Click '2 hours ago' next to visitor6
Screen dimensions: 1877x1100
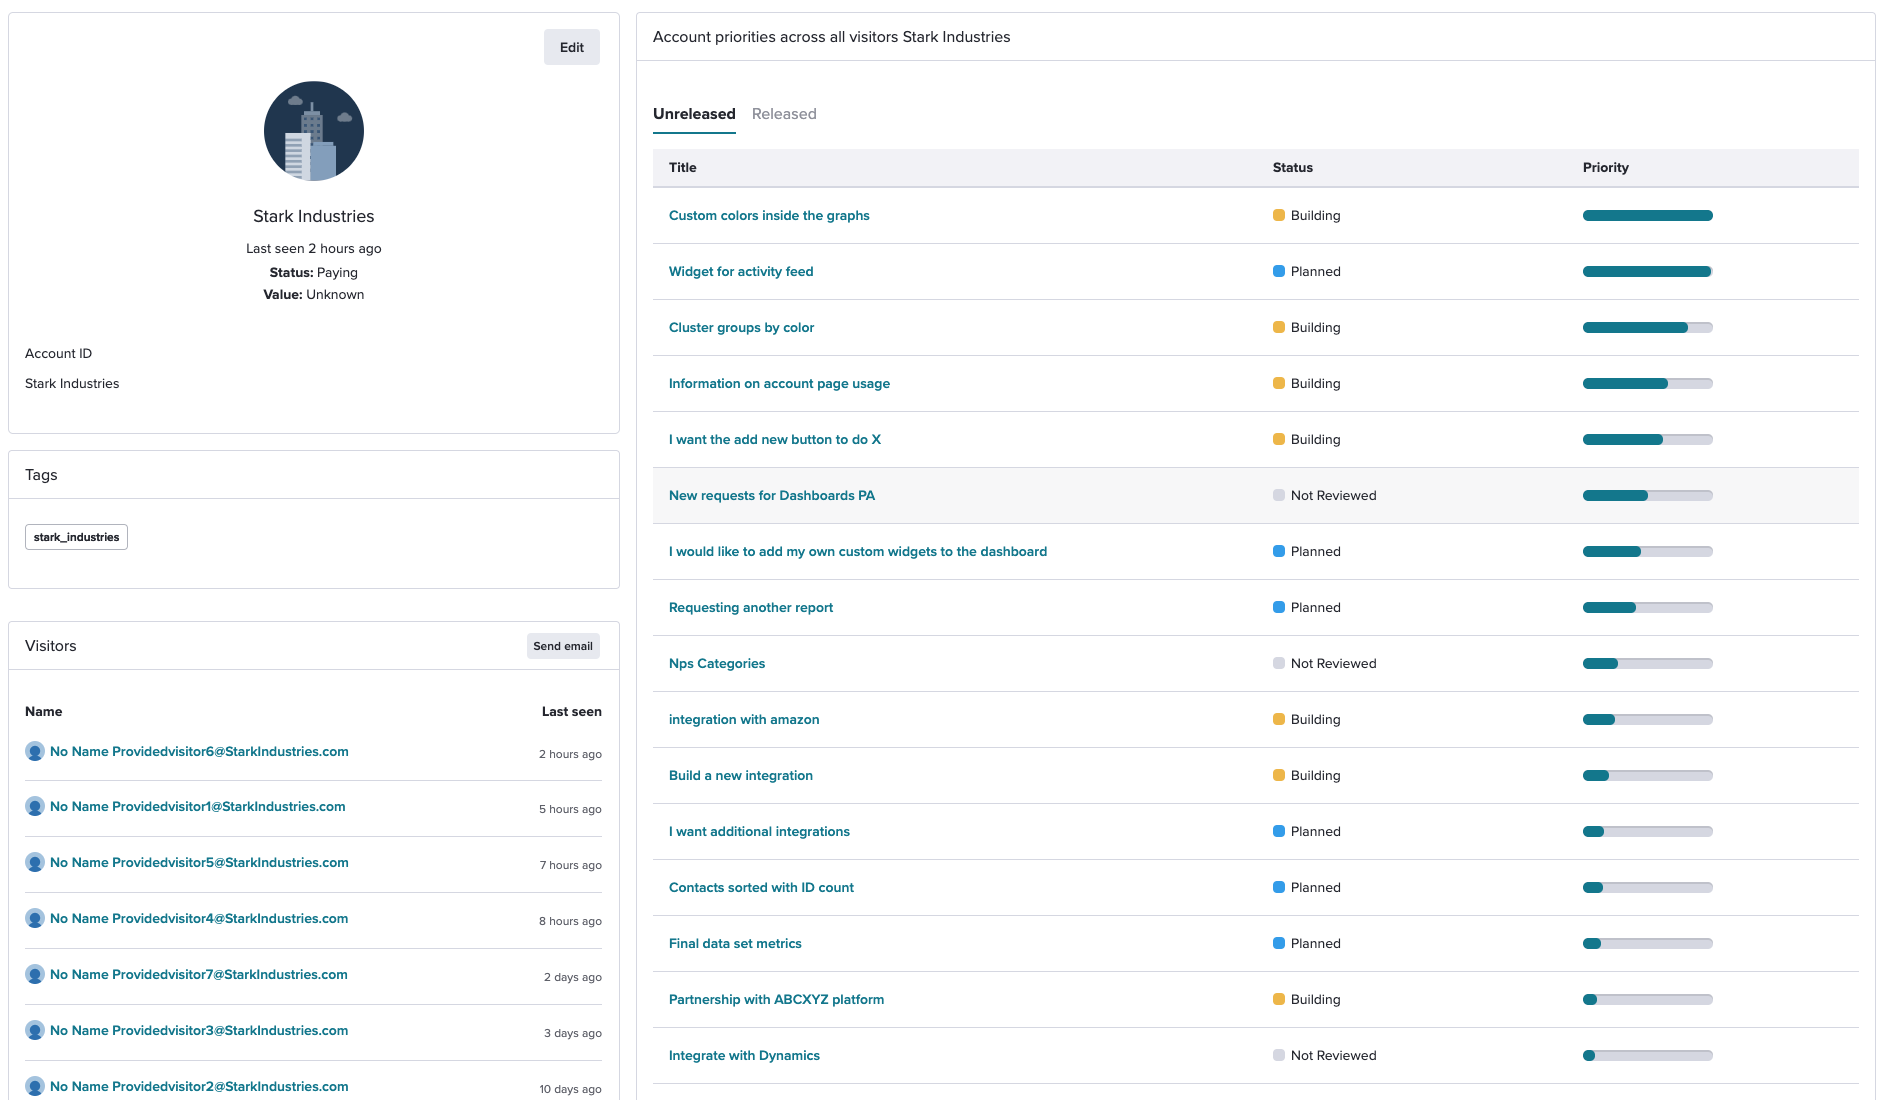coord(570,754)
